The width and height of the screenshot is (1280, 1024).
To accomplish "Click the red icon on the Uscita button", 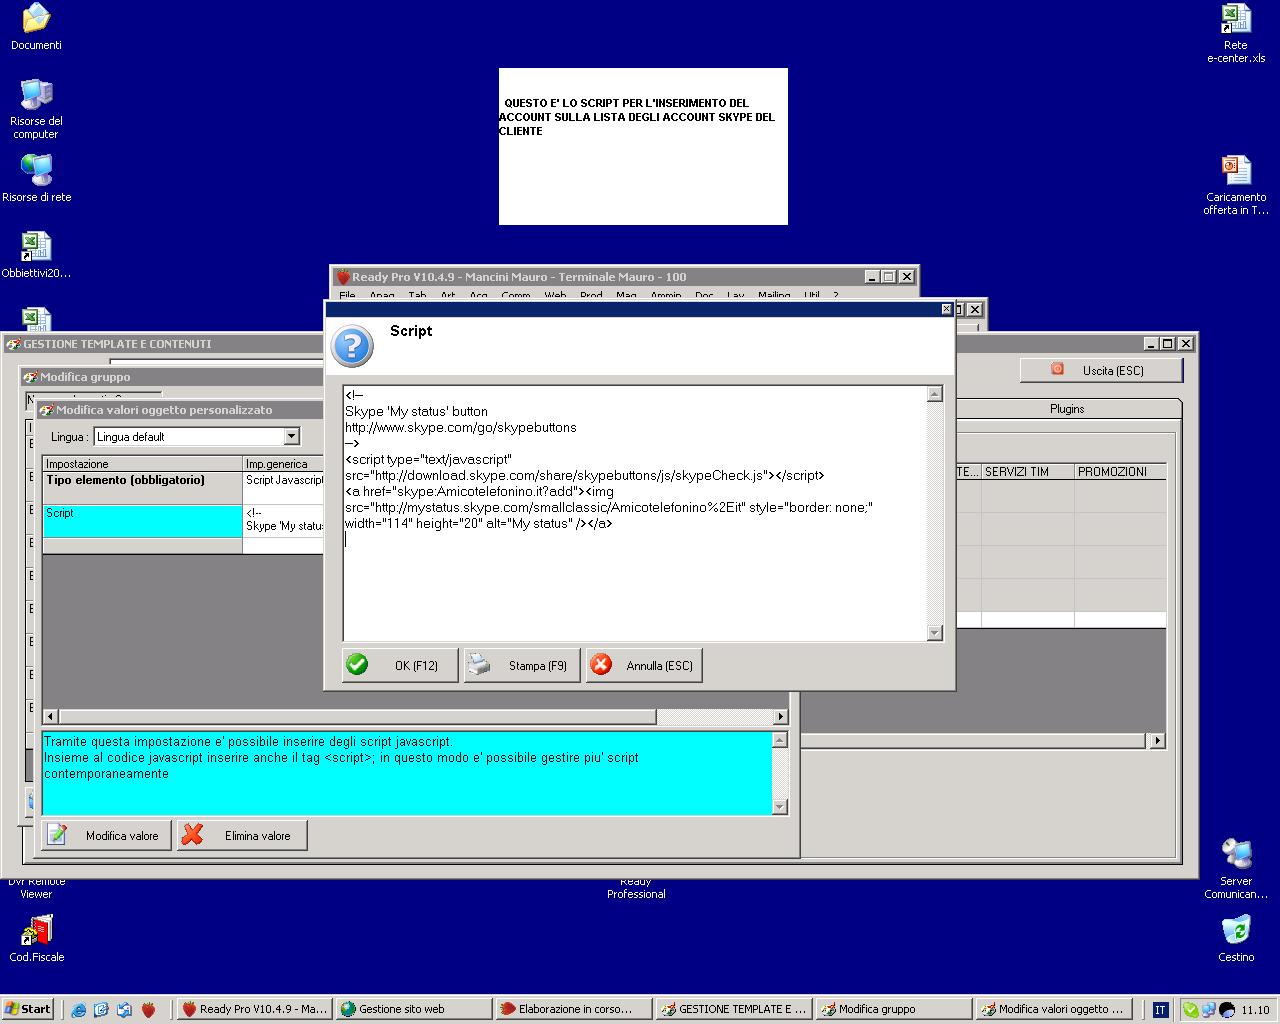I will [1057, 369].
